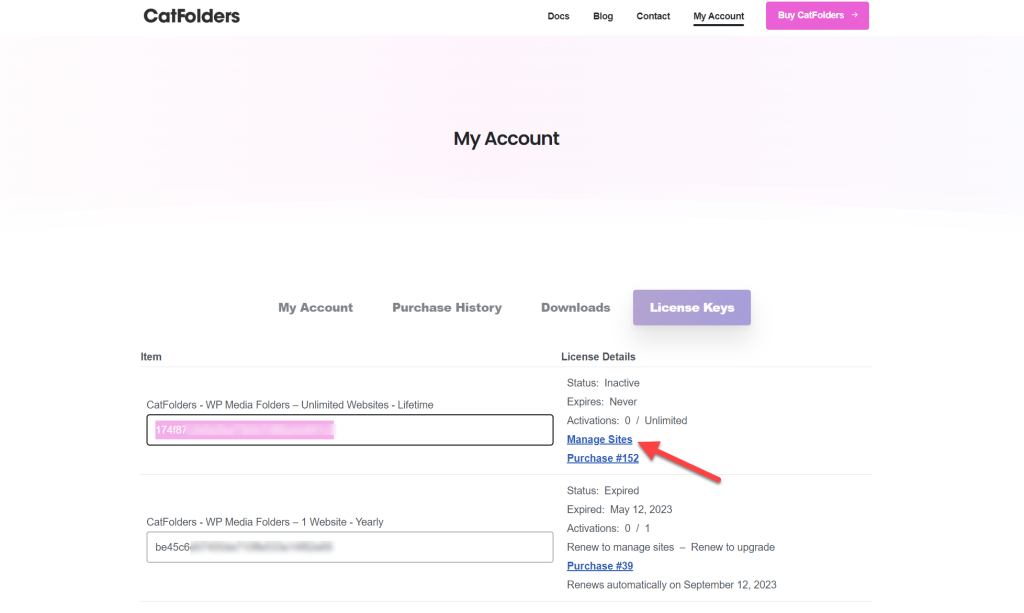Click the 'Expired: May 12, 2023' text
This screenshot has width=1024, height=613.
(x=619, y=509)
